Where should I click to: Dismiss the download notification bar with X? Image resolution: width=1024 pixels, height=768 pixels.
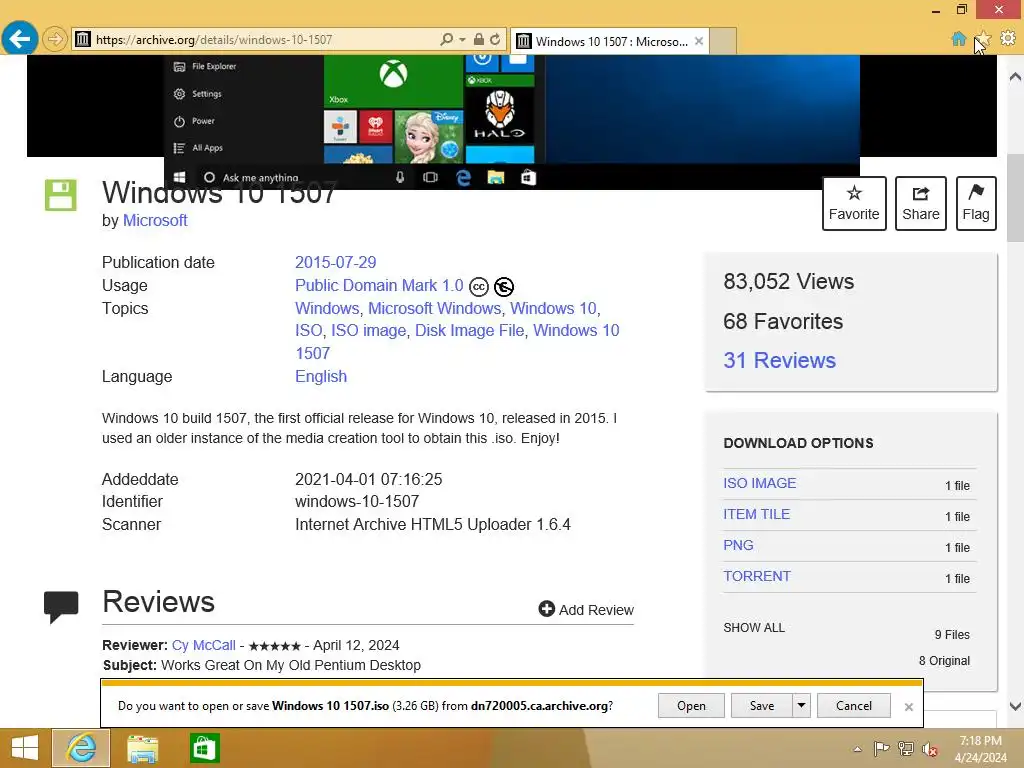point(908,707)
